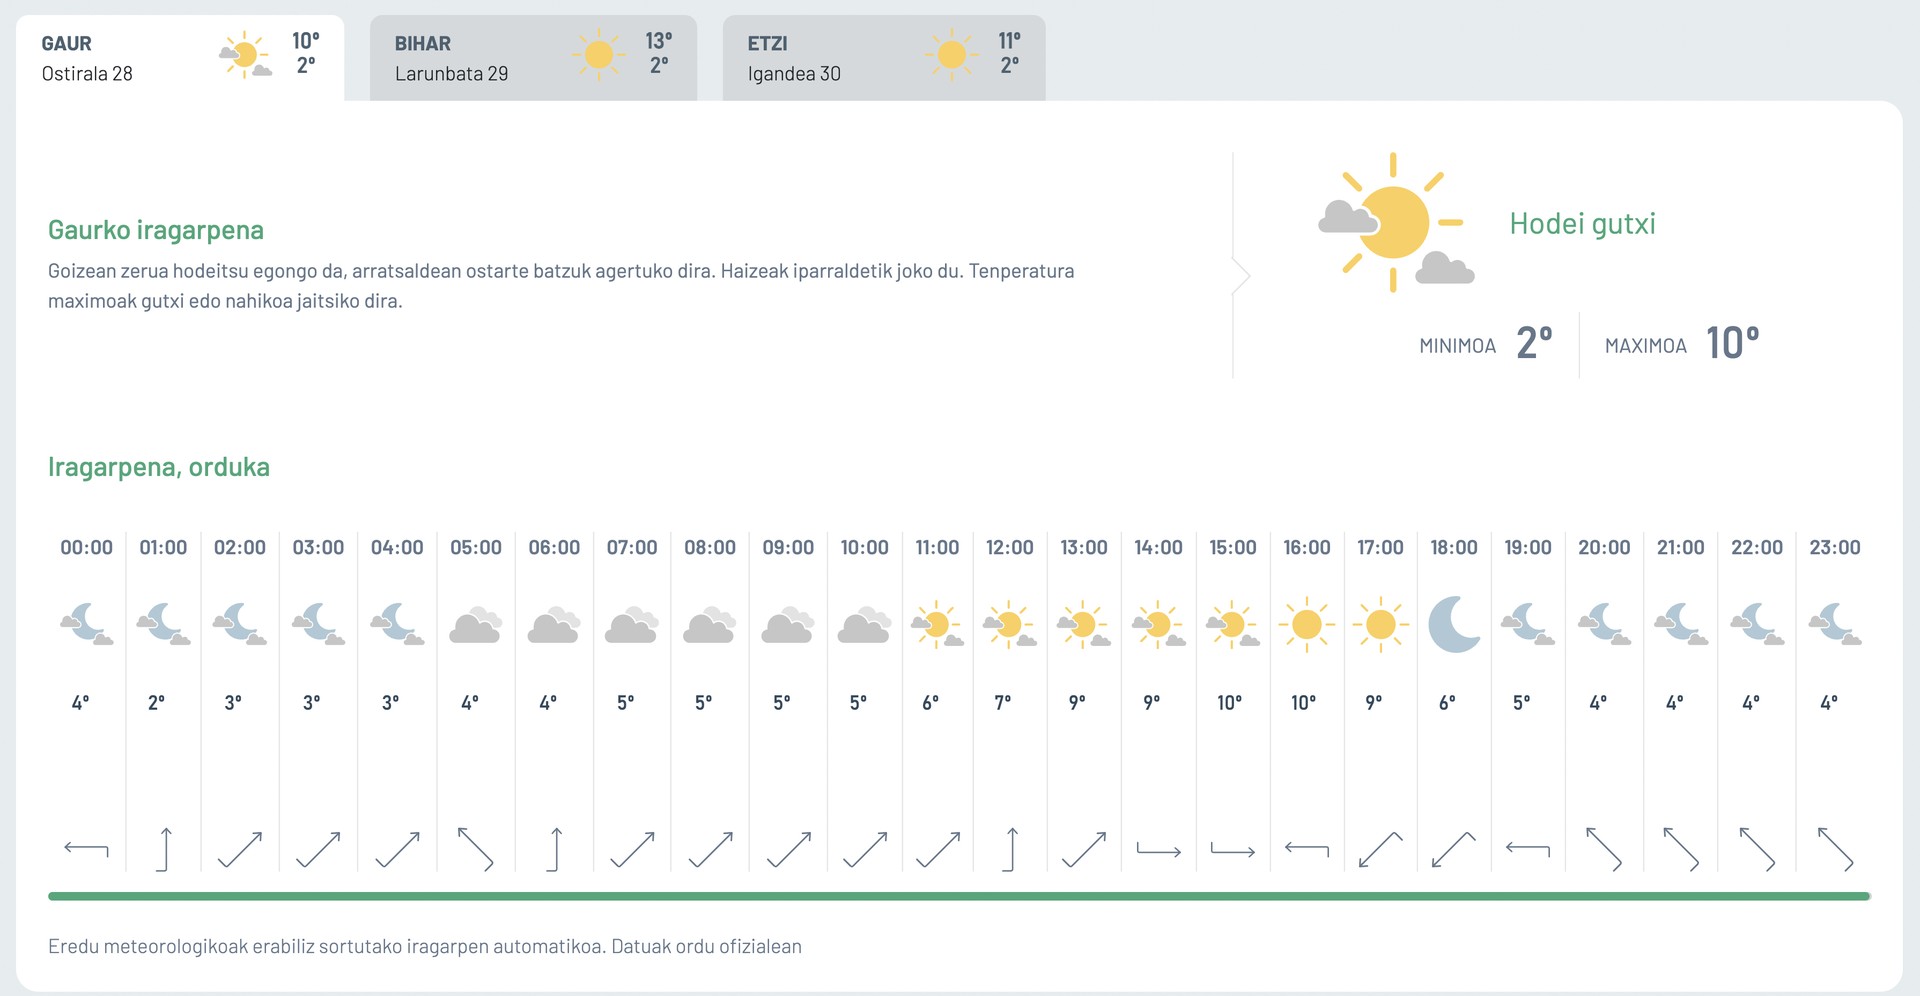Open the ETZI Igandea 30 tab
Screen dimensions: 1920x996
click(884, 58)
